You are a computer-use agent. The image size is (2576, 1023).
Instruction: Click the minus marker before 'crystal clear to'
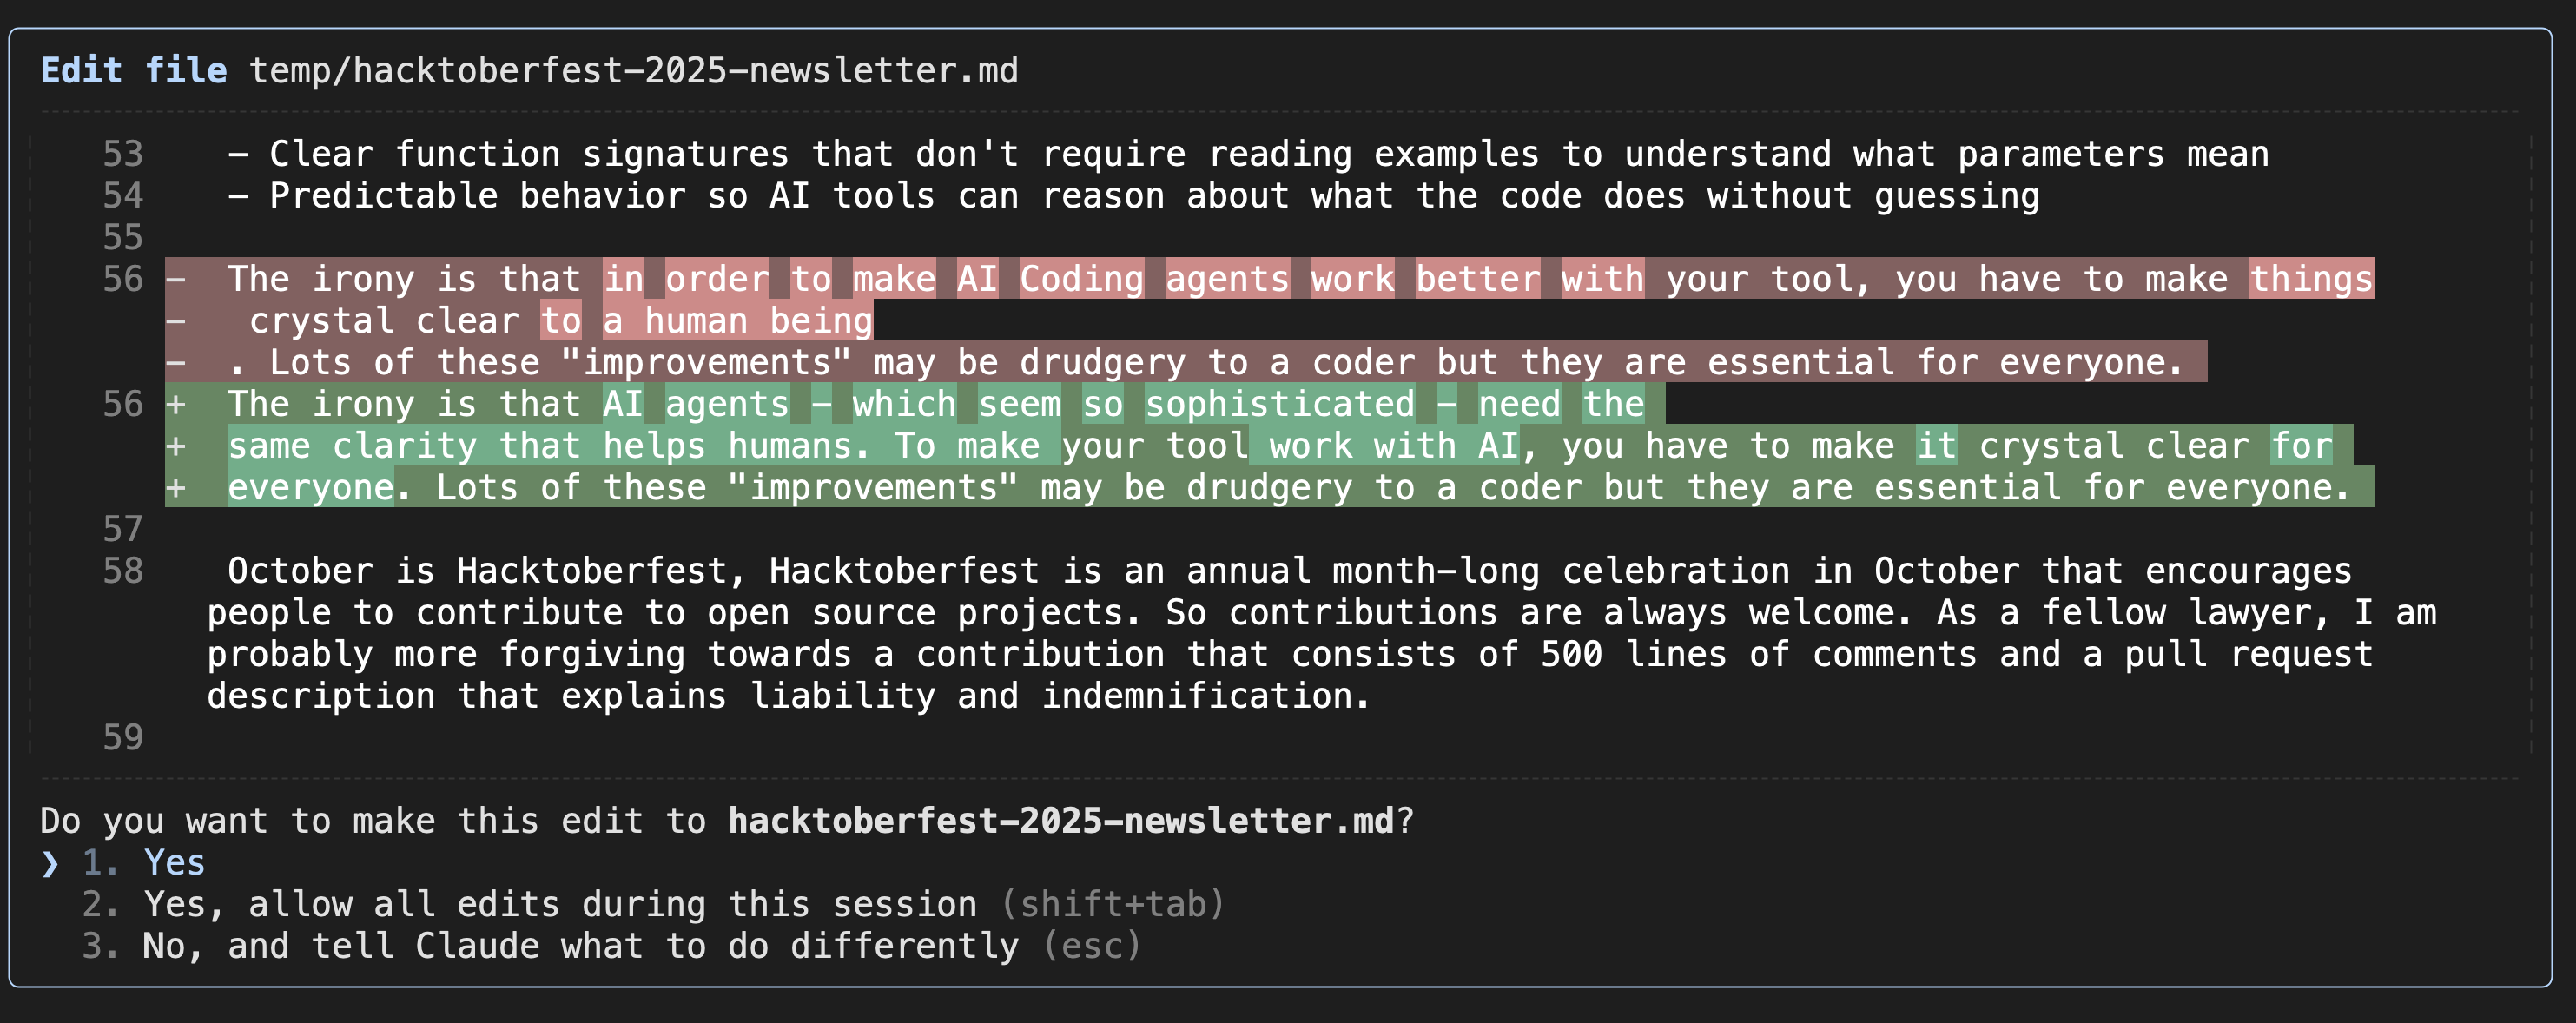(176, 321)
